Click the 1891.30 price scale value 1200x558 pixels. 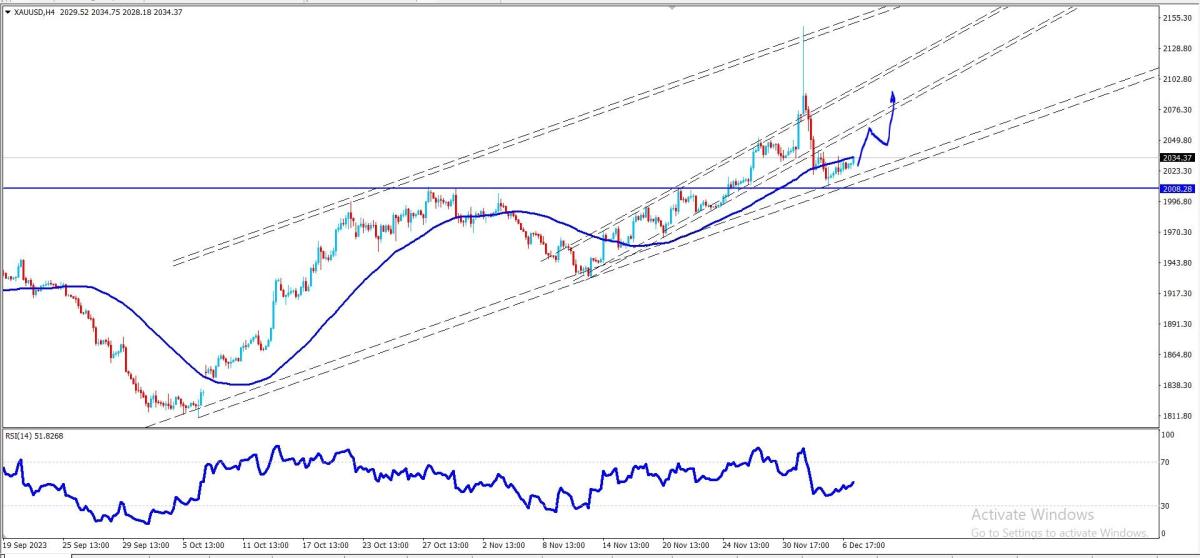[x=1176, y=324]
